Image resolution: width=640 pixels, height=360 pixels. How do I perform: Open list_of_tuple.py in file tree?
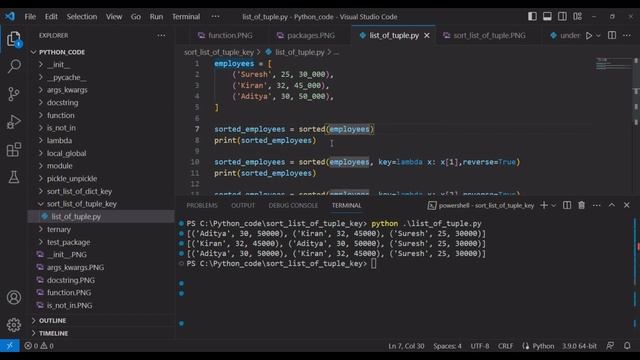[101, 216]
